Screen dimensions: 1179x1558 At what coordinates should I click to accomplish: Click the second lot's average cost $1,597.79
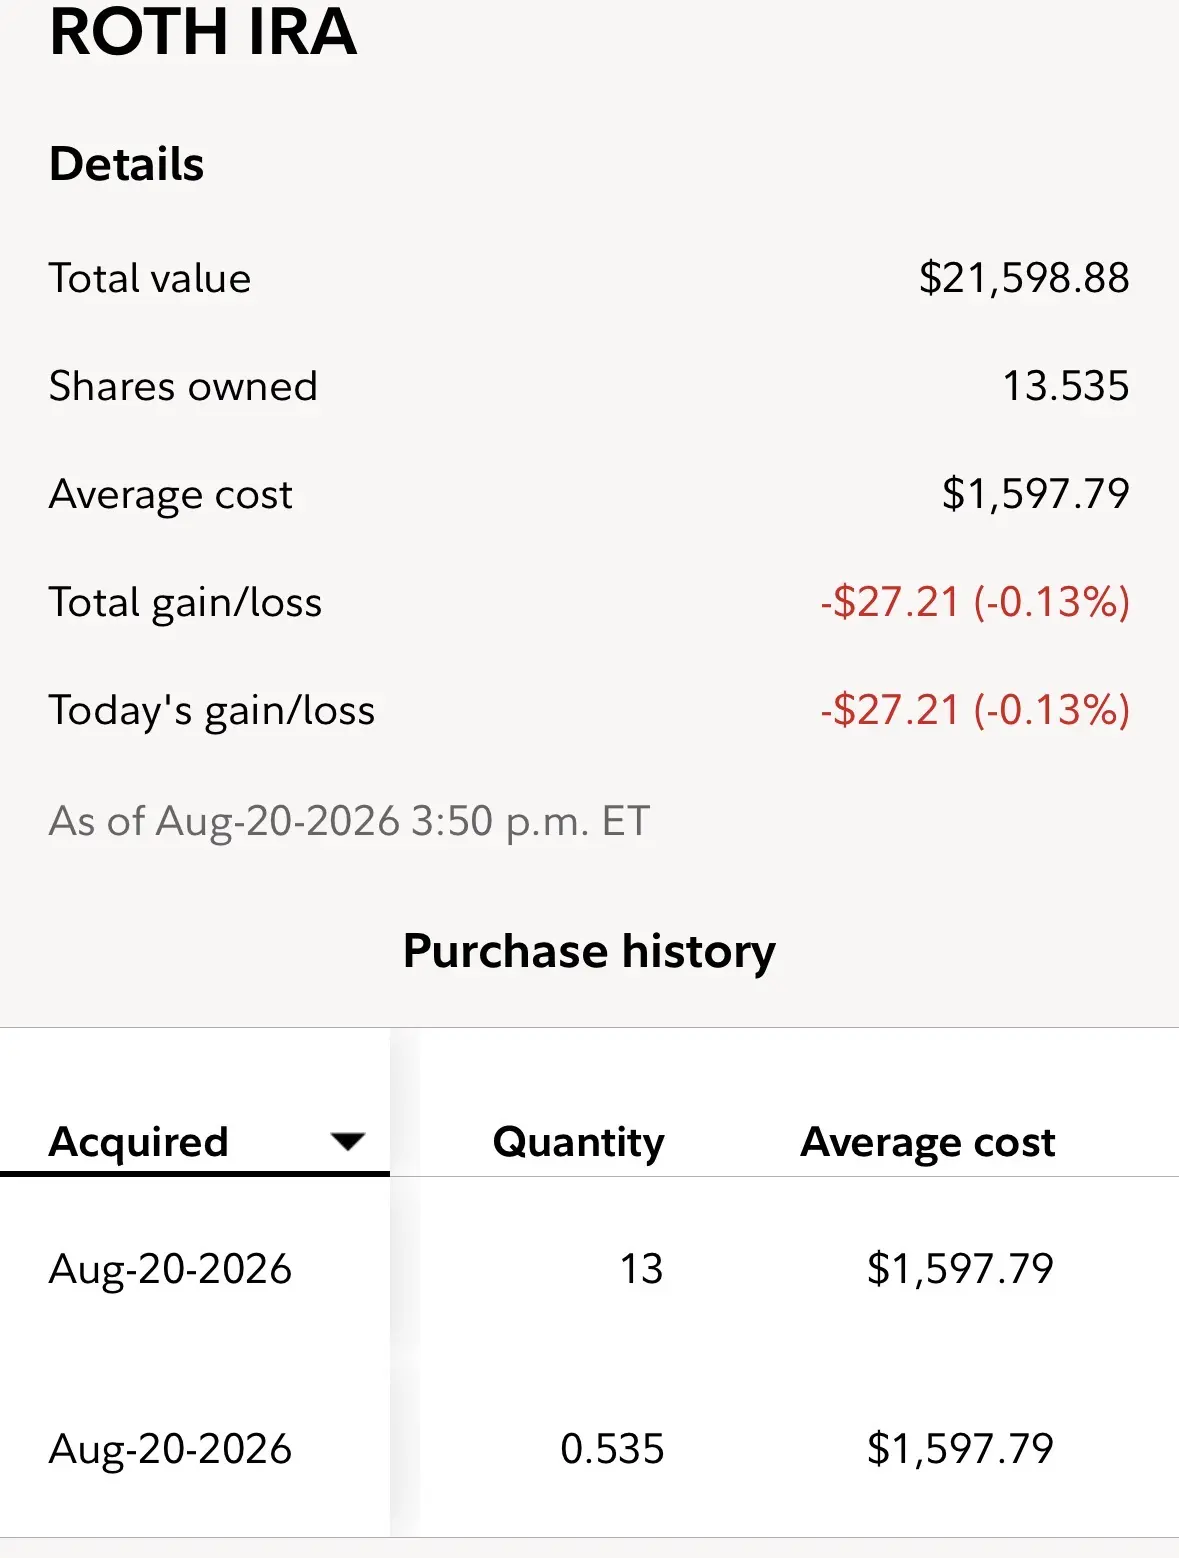click(x=960, y=1448)
